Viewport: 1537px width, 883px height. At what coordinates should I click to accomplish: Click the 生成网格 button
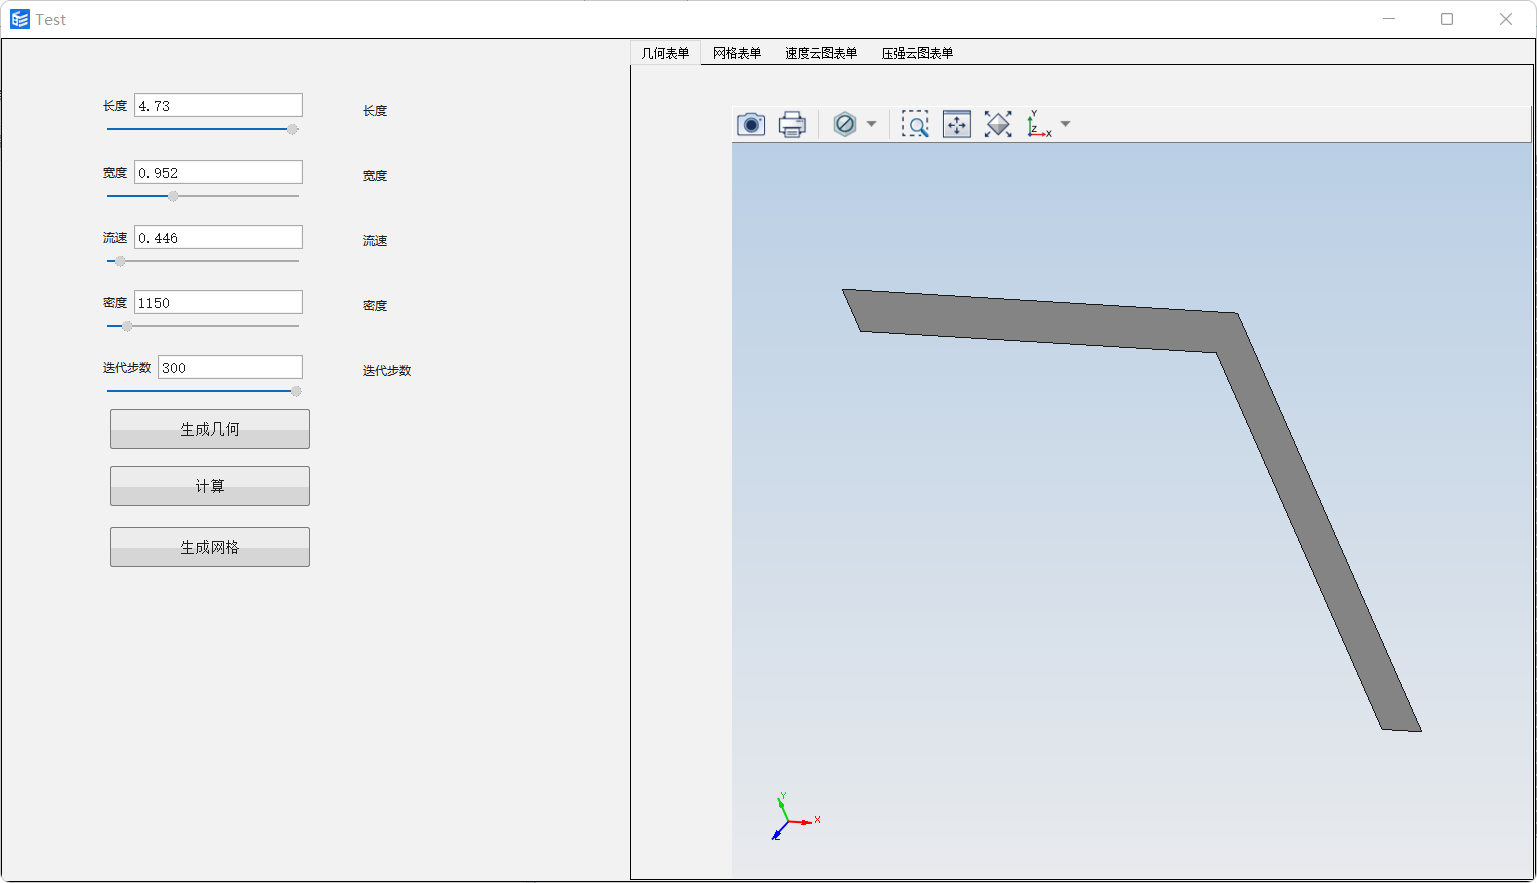point(210,547)
